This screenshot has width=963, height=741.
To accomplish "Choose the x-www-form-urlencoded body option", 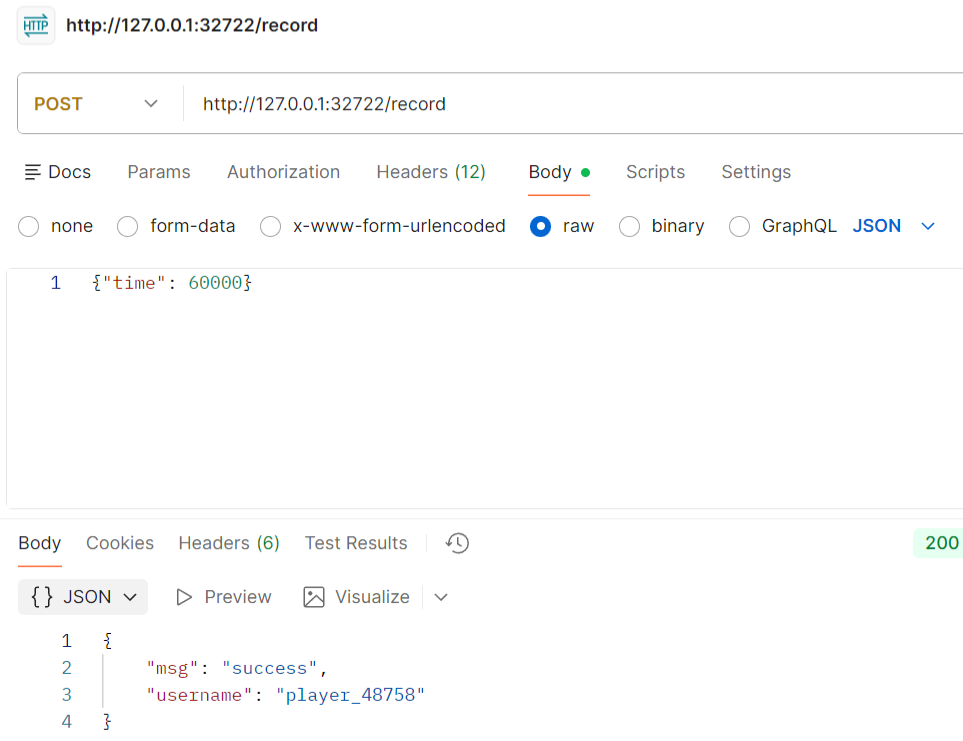I will pos(270,226).
